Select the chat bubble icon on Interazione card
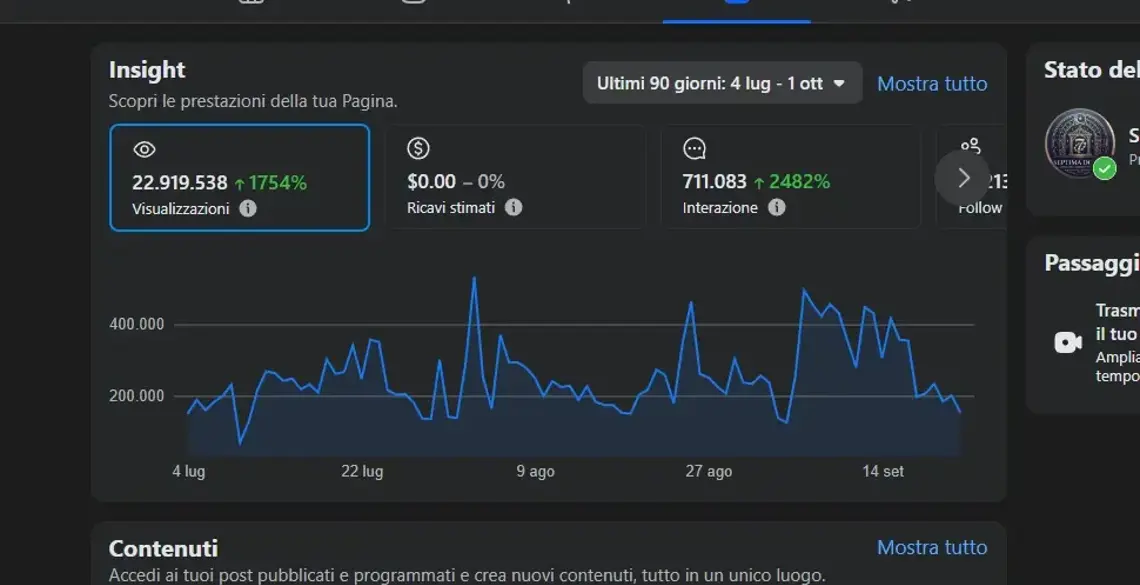 694,149
